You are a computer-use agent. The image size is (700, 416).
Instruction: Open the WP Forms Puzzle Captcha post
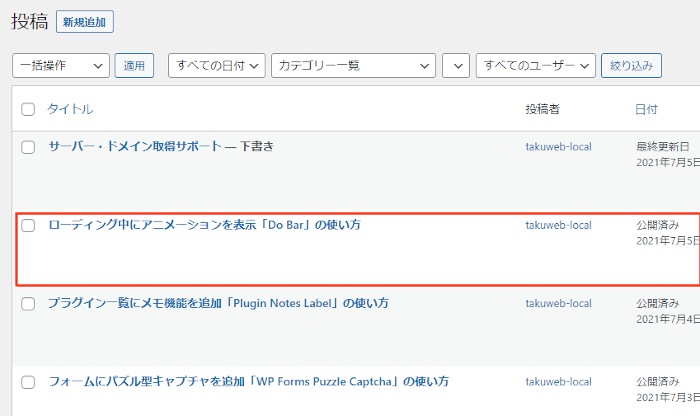click(x=249, y=382)
